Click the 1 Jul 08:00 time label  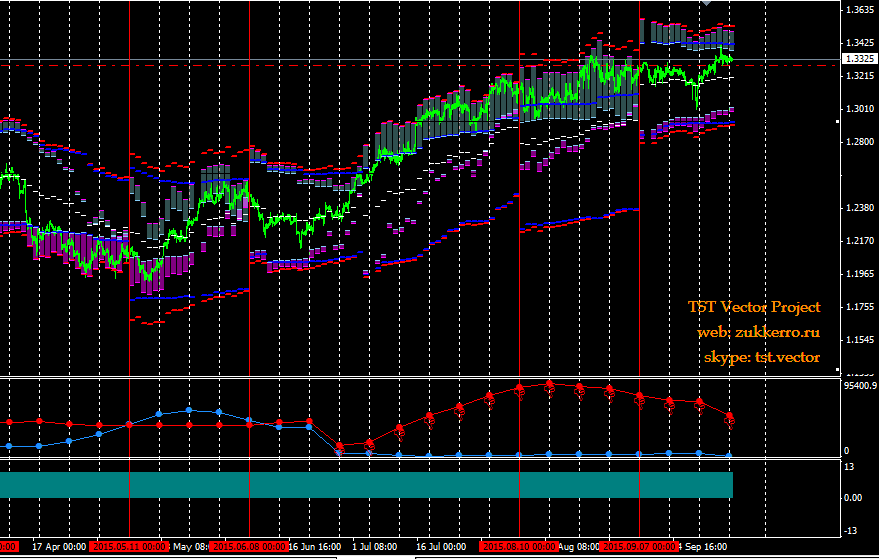click(374, 546)
